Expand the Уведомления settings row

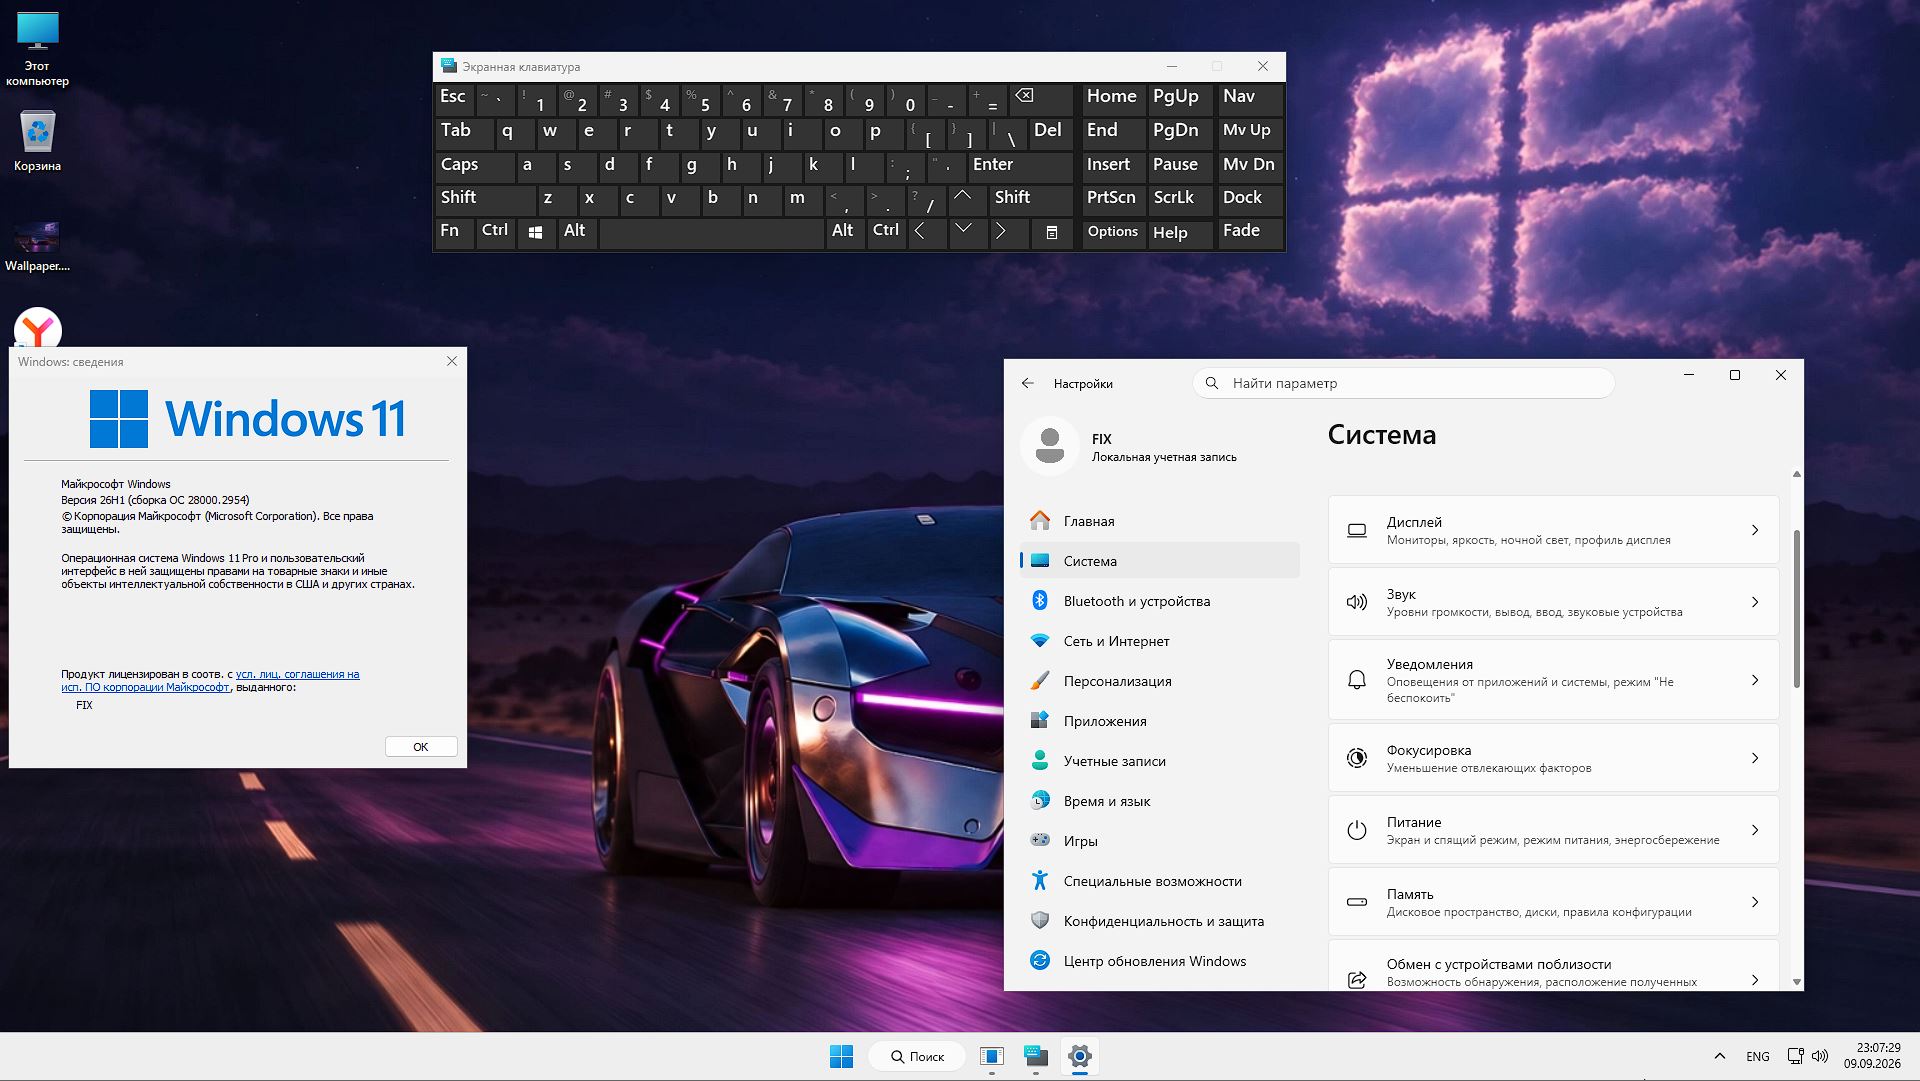click(x=1553, y=680)
